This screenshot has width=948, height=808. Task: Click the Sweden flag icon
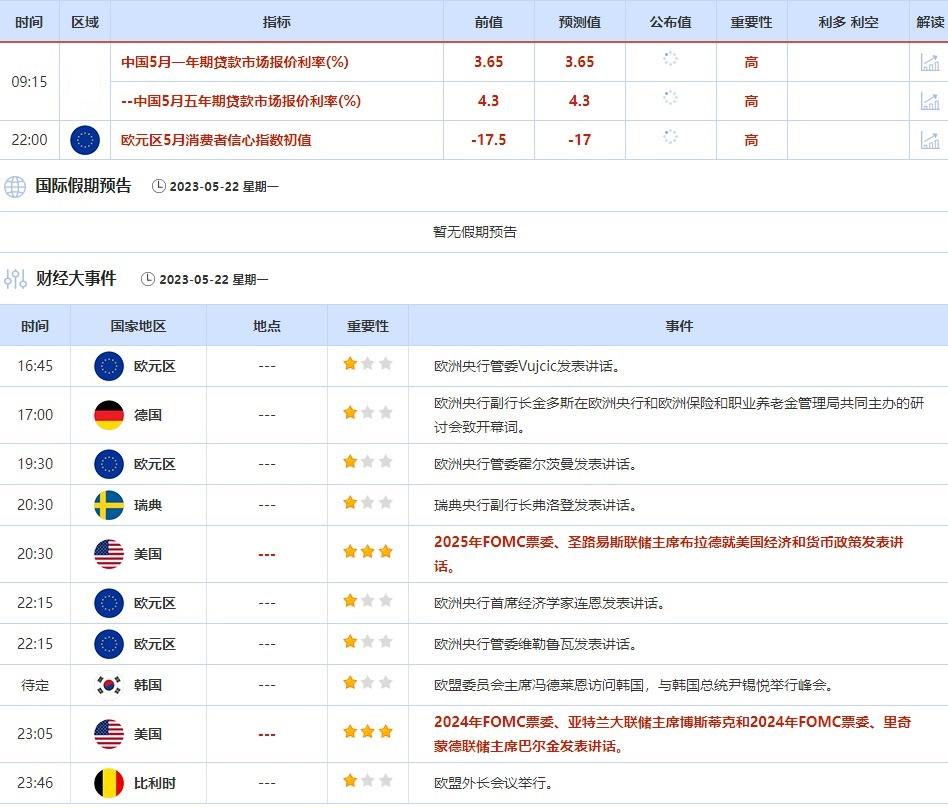[x=108, y=505]
